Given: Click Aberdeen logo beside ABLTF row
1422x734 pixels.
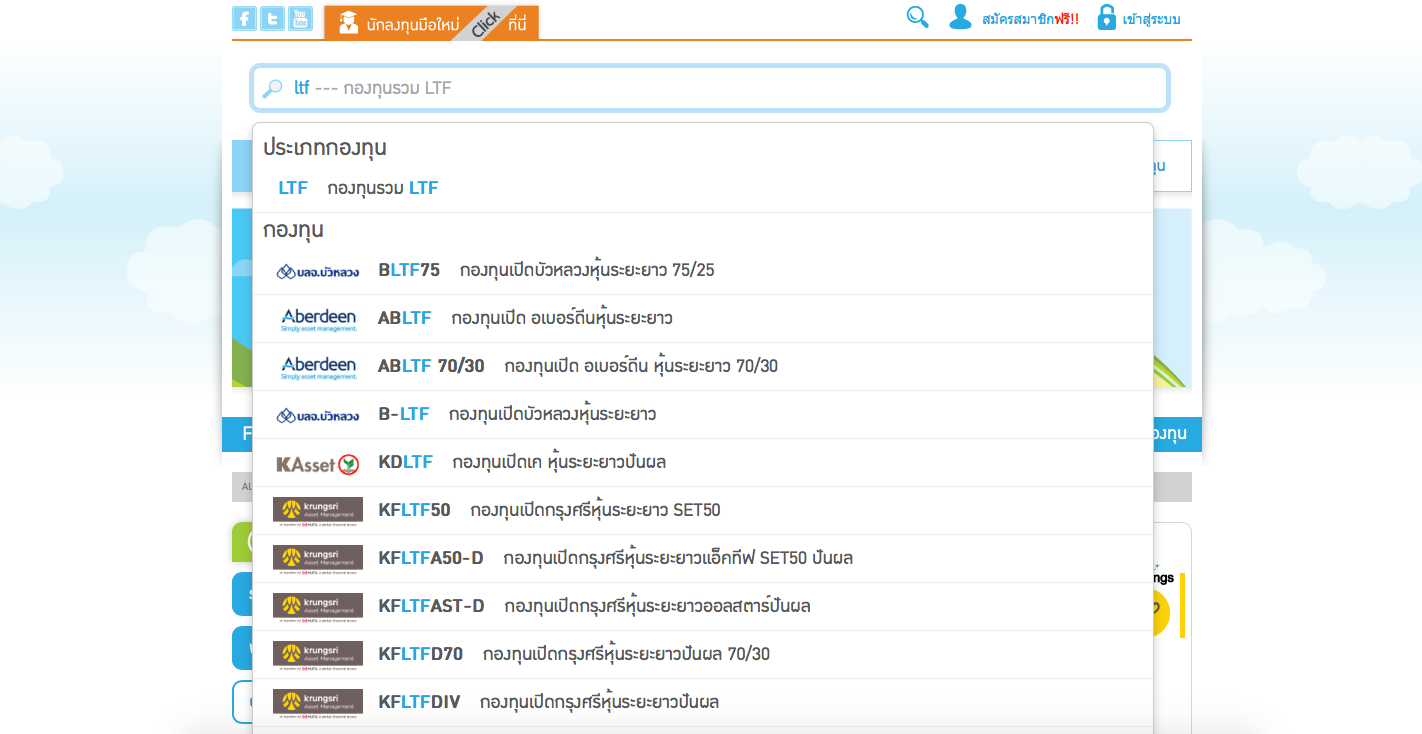Looking at the screenshot, I should tap(318, 319).
